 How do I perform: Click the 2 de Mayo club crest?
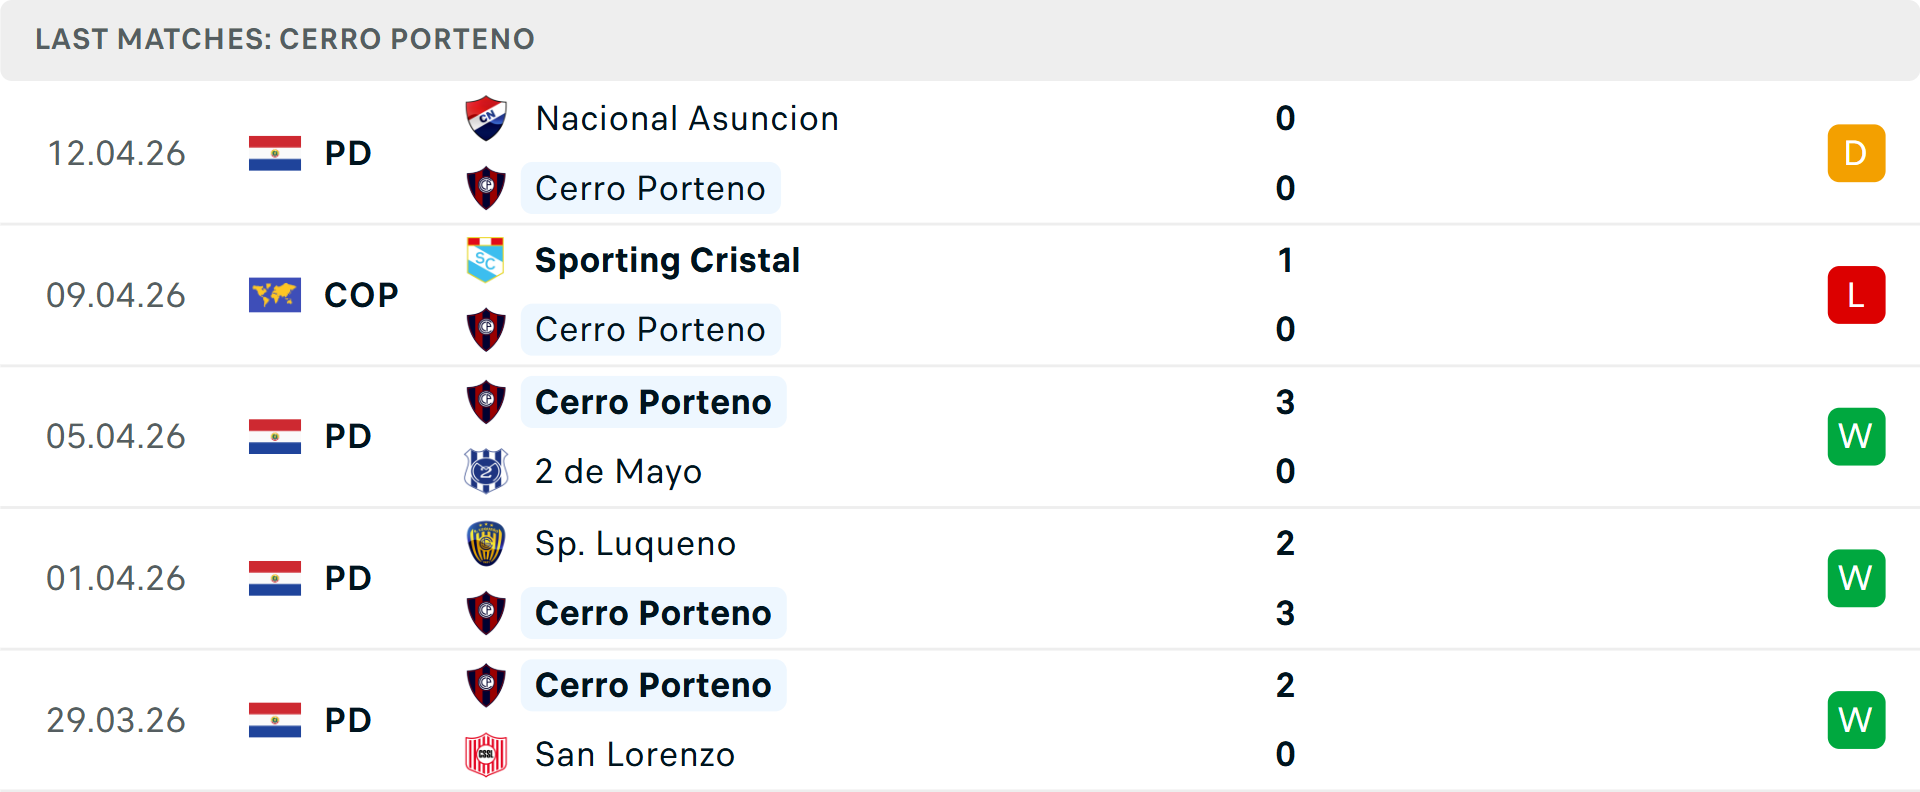coord(486,471)
